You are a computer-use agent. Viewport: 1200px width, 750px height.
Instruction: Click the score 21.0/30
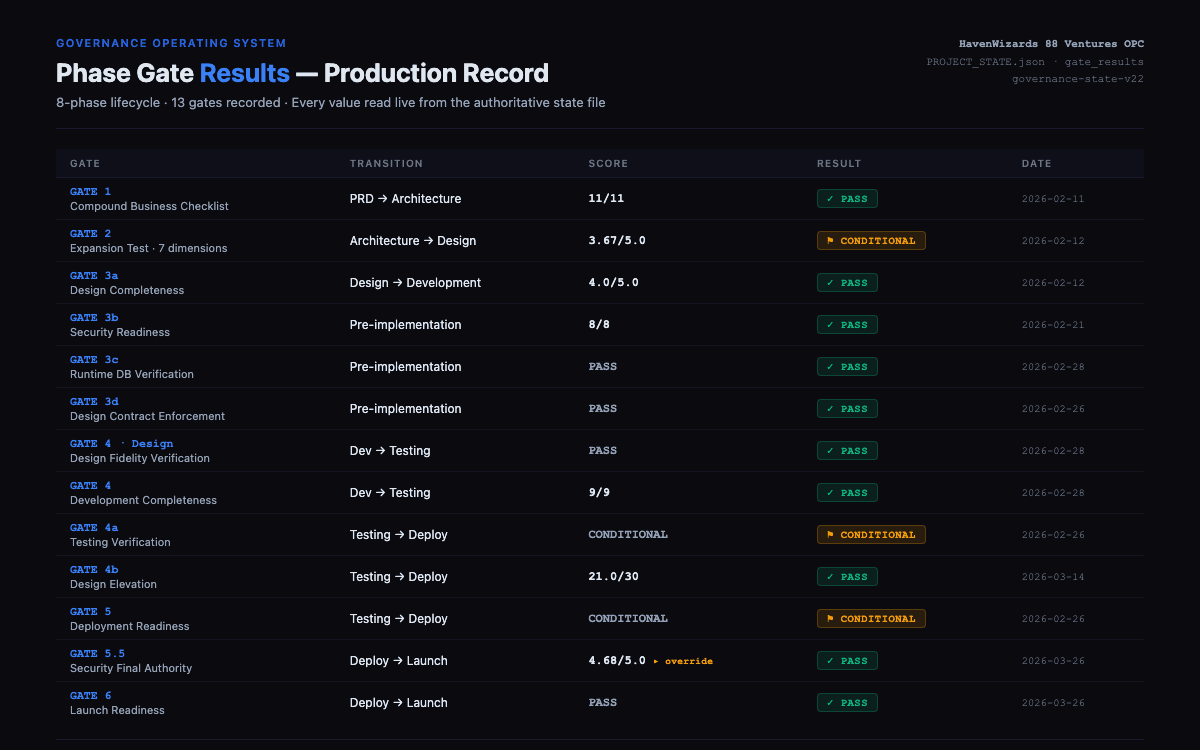tap(613, 577)
